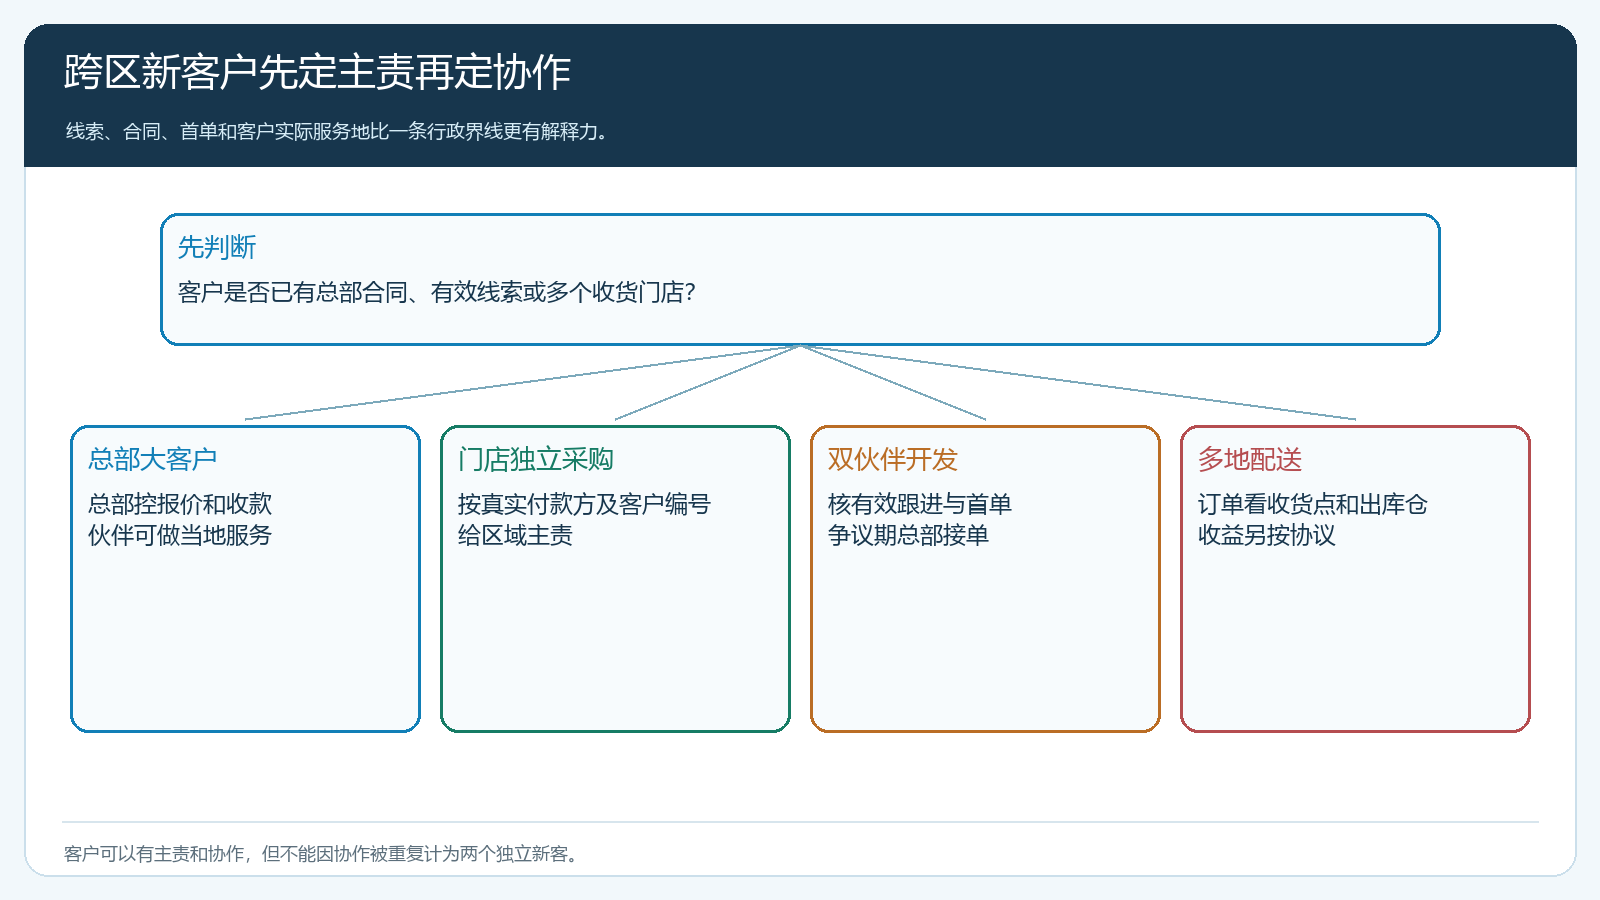Select the text 核有效跟进与首单
The image size is (1600, 900).
click(x=920, y=504)
